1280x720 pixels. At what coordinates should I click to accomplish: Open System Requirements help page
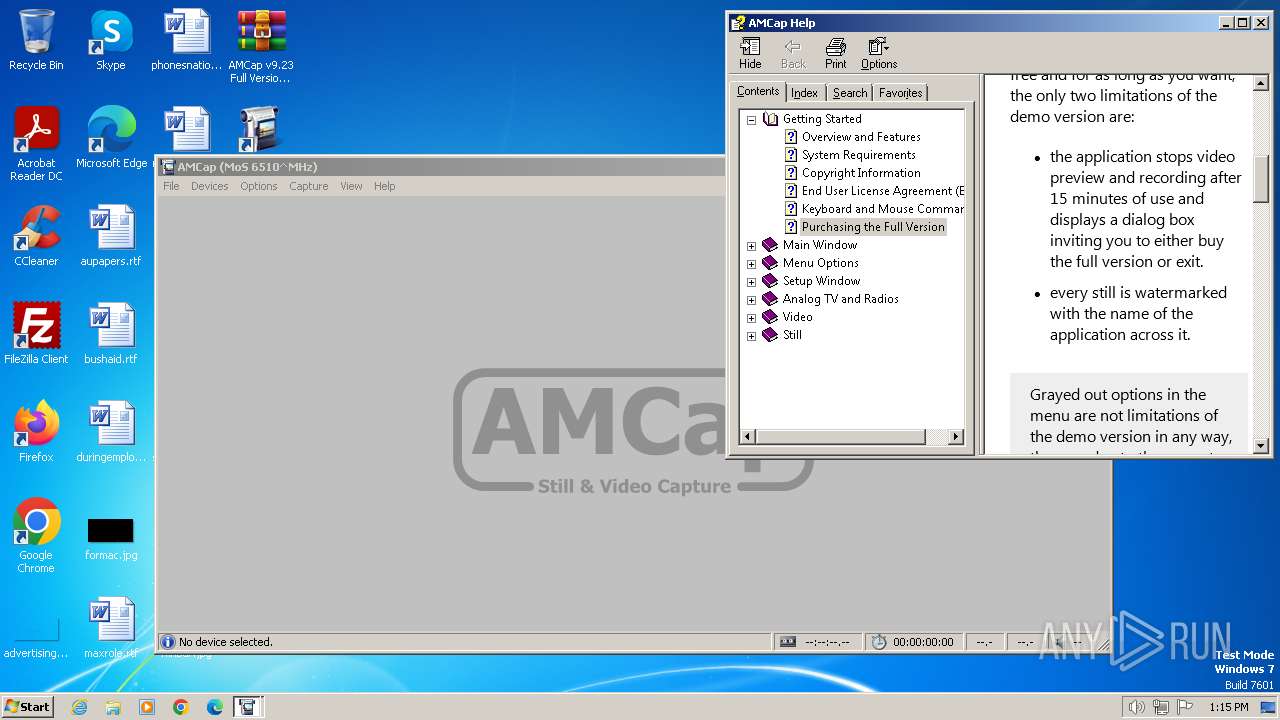click(858, 155)
